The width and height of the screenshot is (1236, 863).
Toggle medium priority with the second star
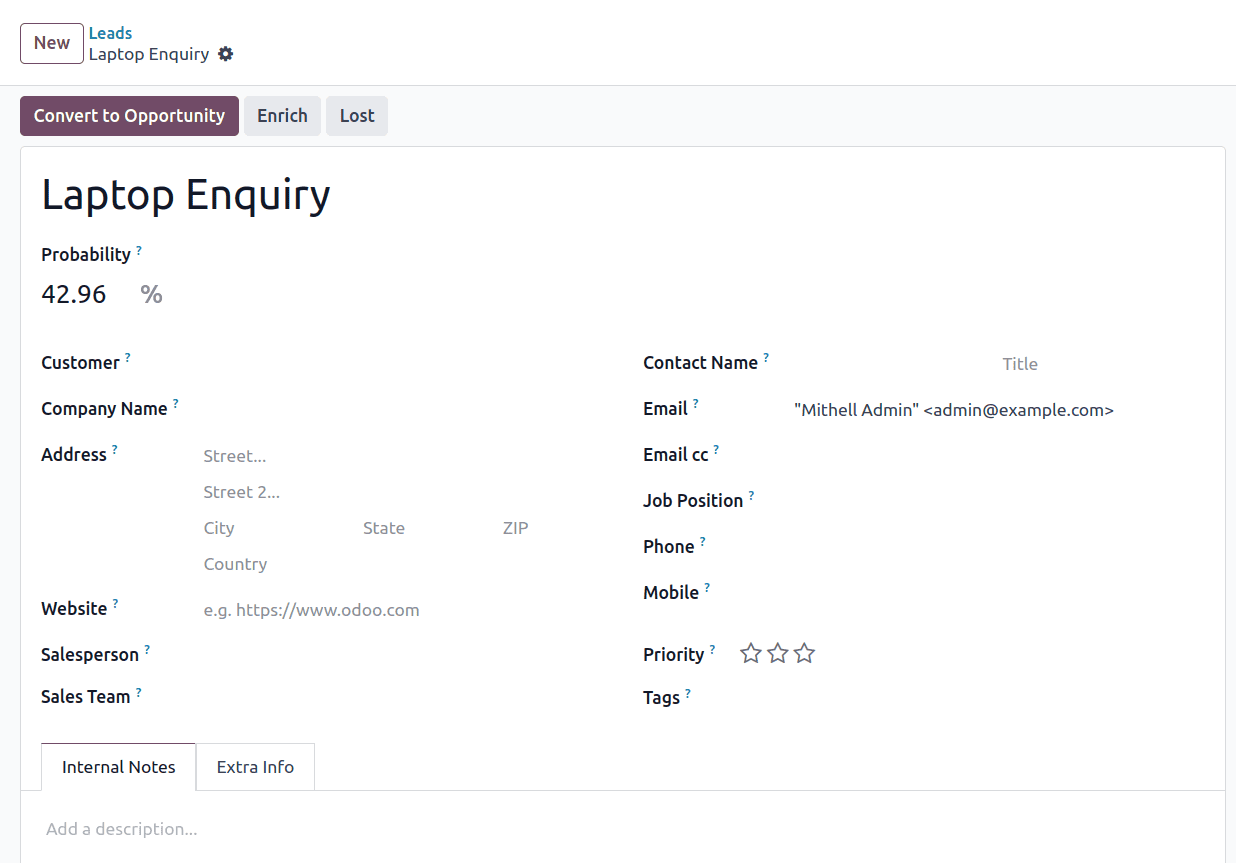pos(778,653)
